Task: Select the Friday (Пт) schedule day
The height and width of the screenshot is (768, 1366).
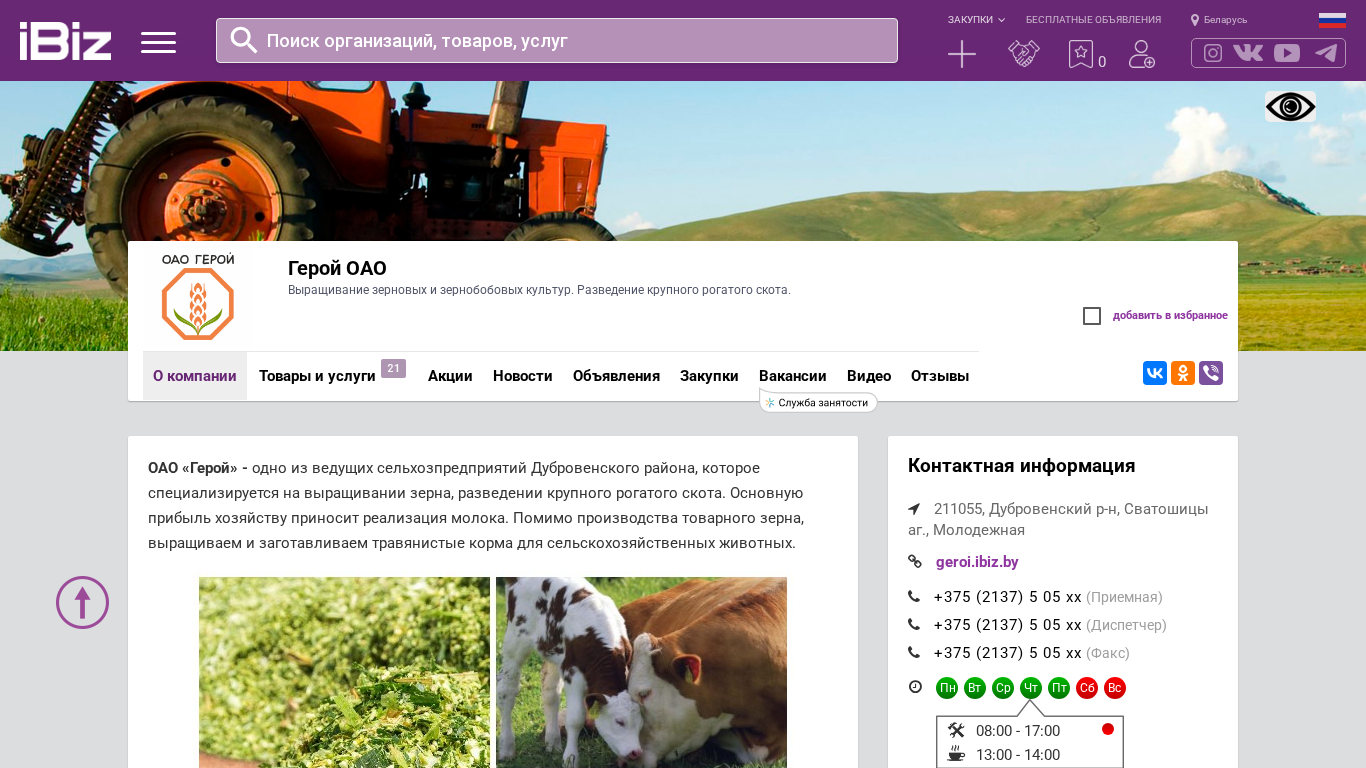Action: [x=1059, y=688]
